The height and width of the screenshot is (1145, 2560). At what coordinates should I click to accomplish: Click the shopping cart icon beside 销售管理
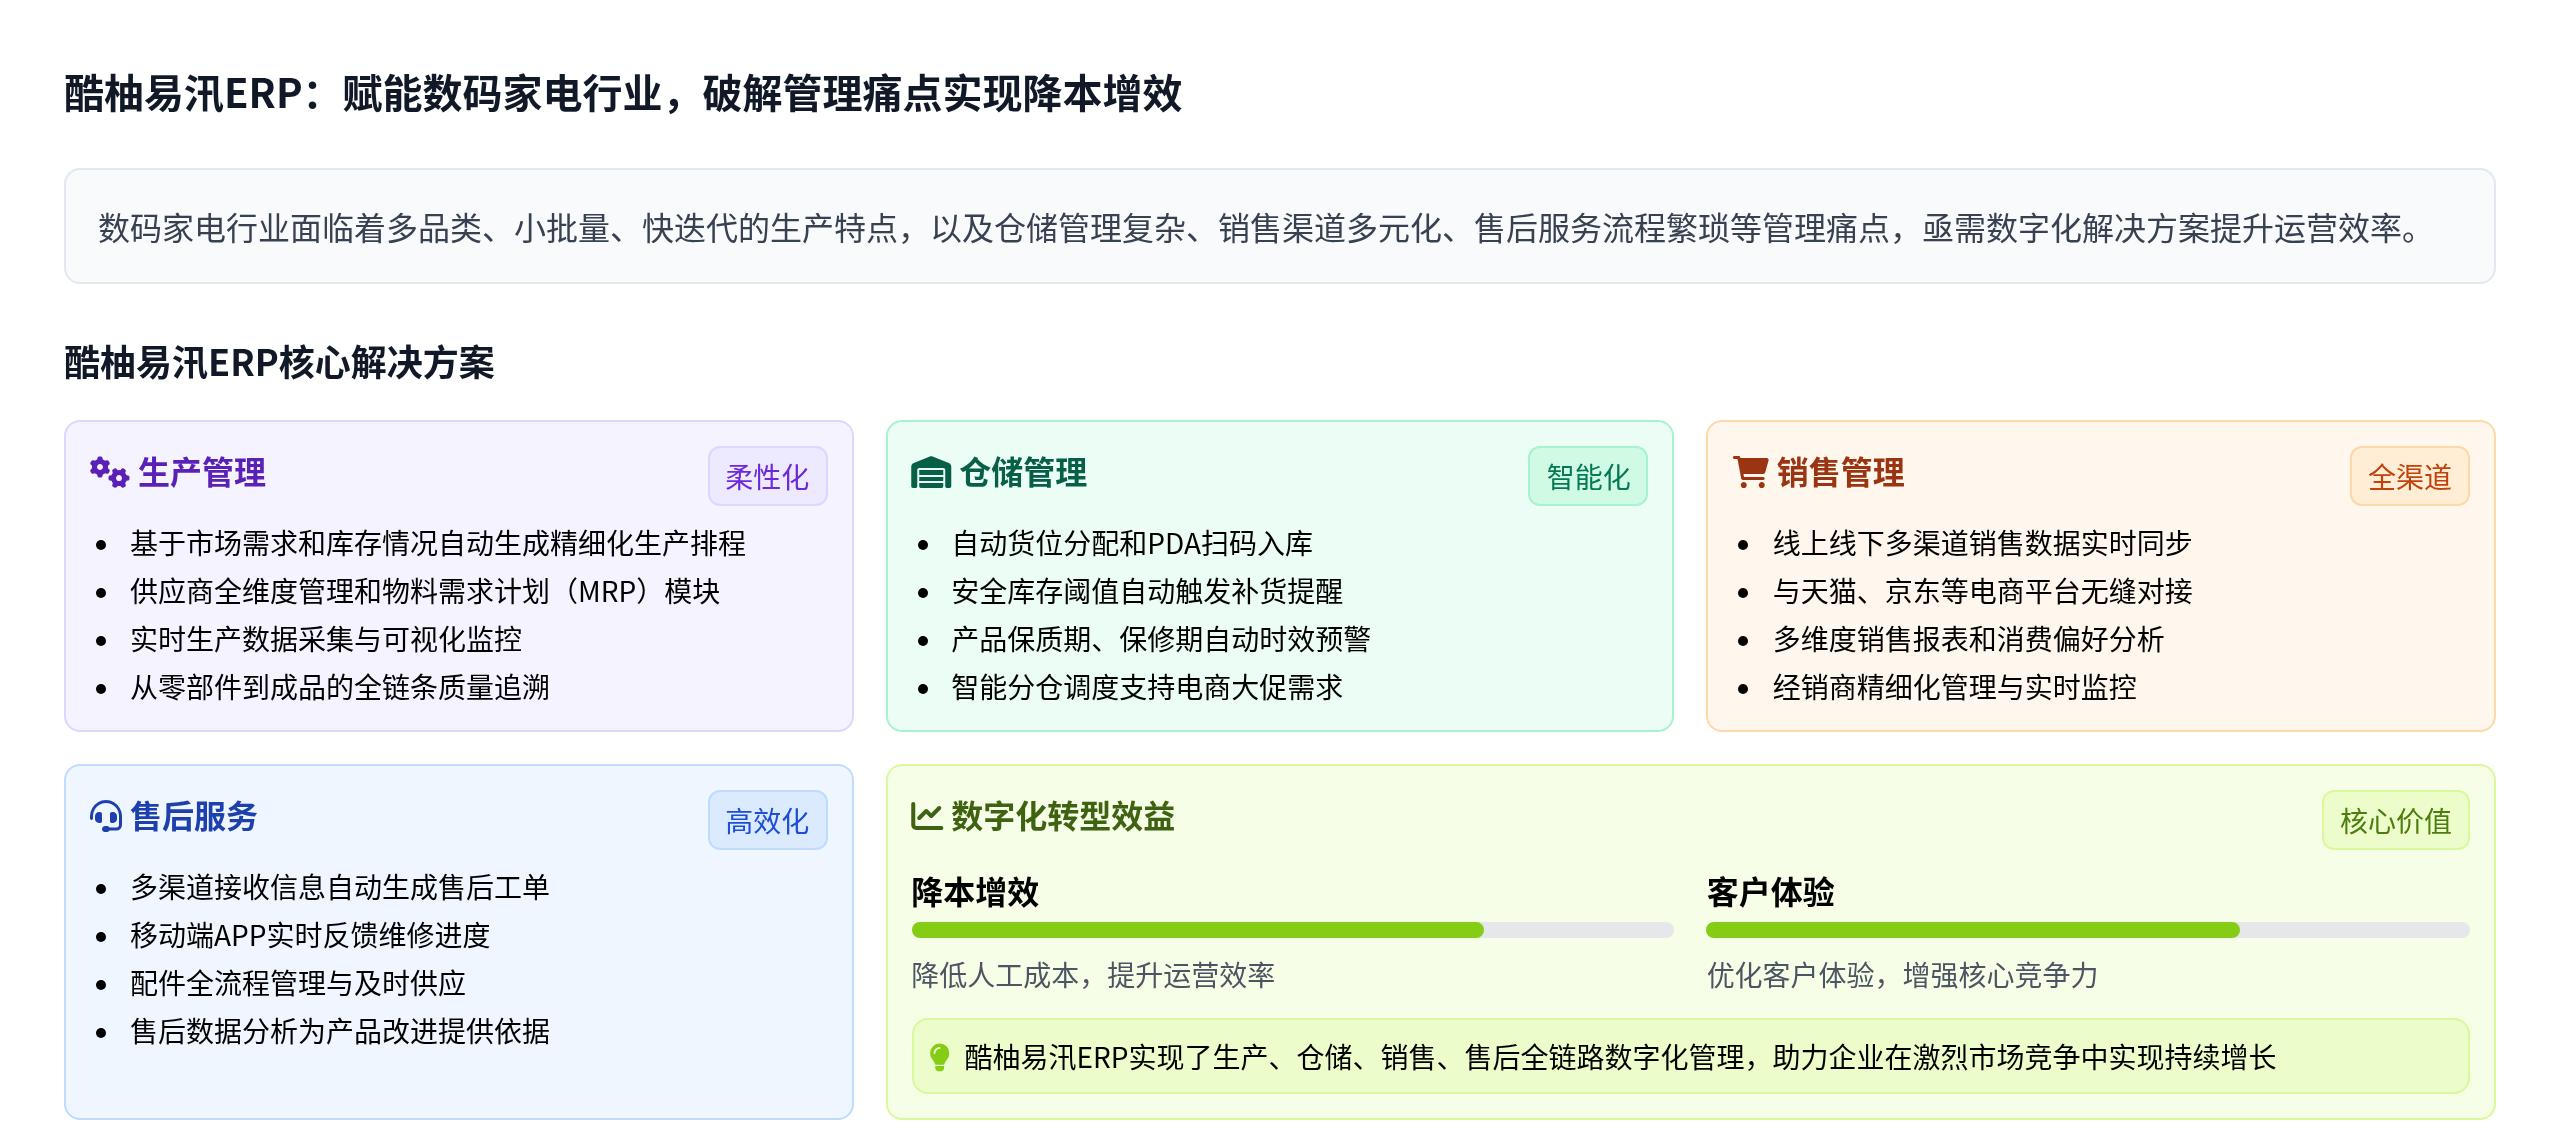pos(1750,472)
